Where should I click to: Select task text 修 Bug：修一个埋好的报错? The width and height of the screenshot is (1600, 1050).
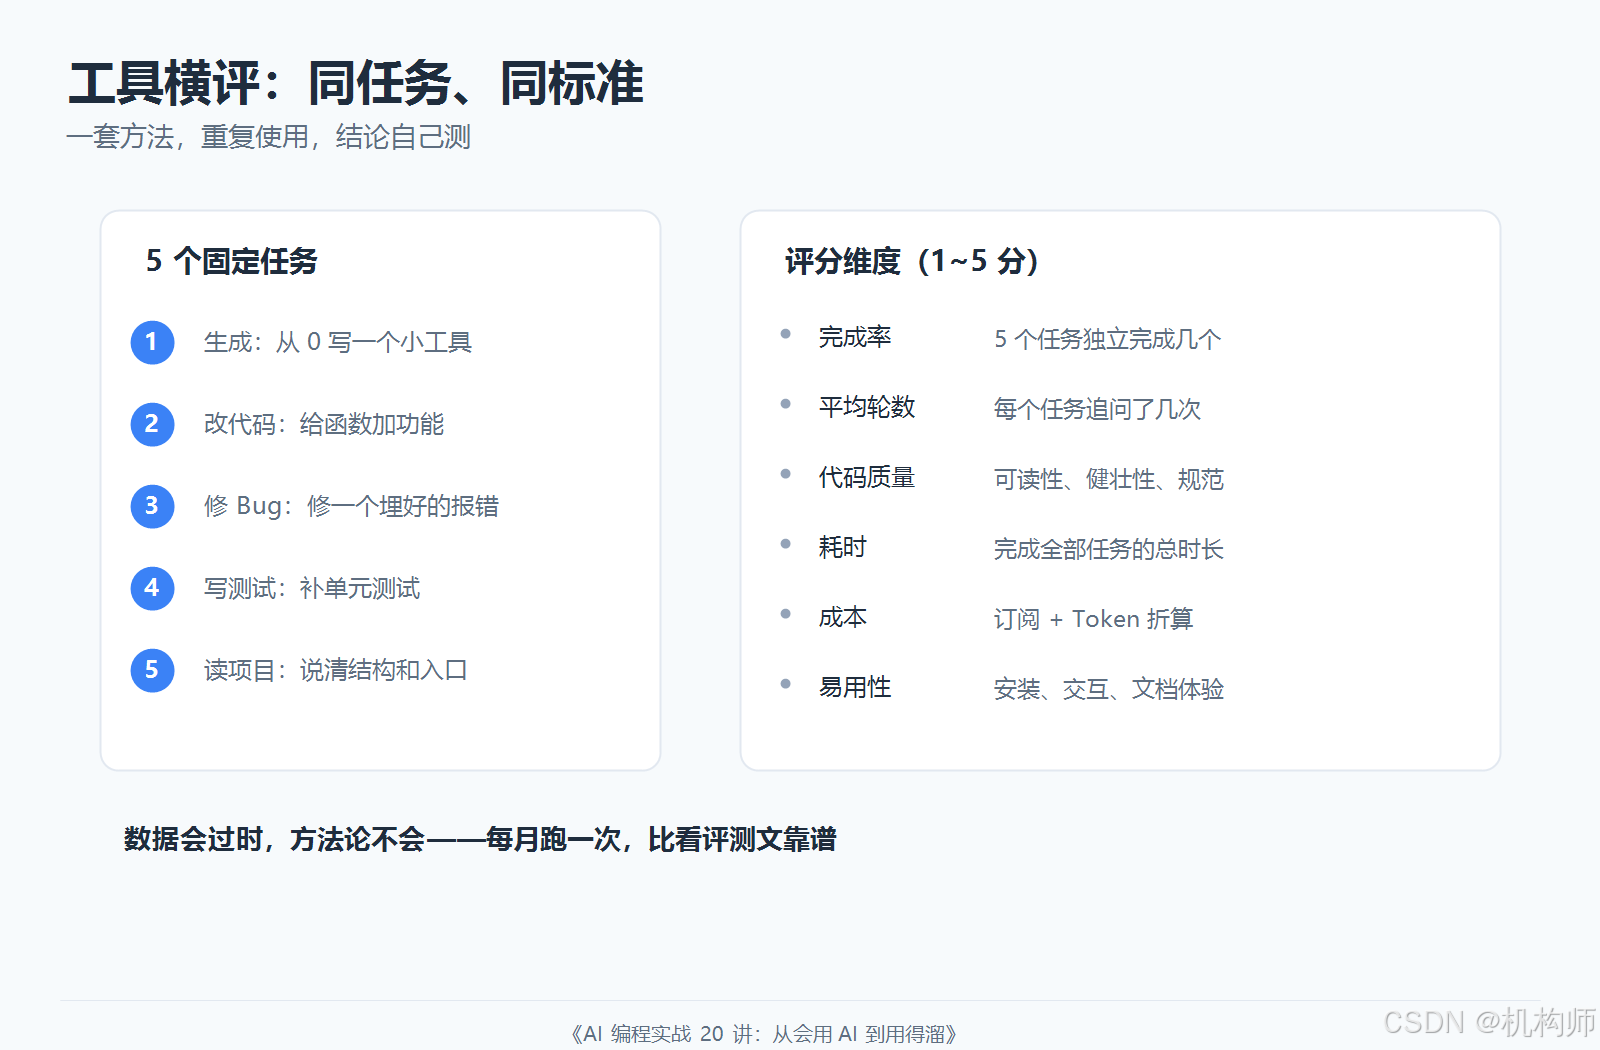click(351, 506)
